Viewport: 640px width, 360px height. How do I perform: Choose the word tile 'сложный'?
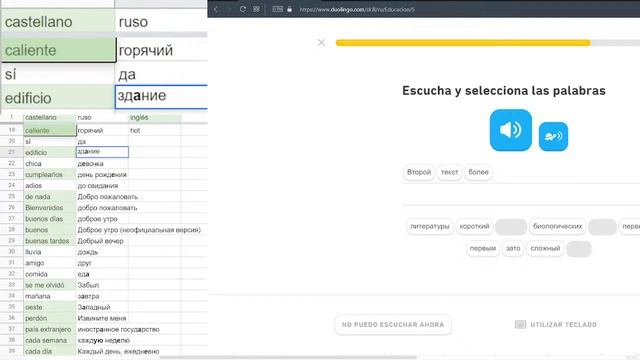click(x=545, y=248)
